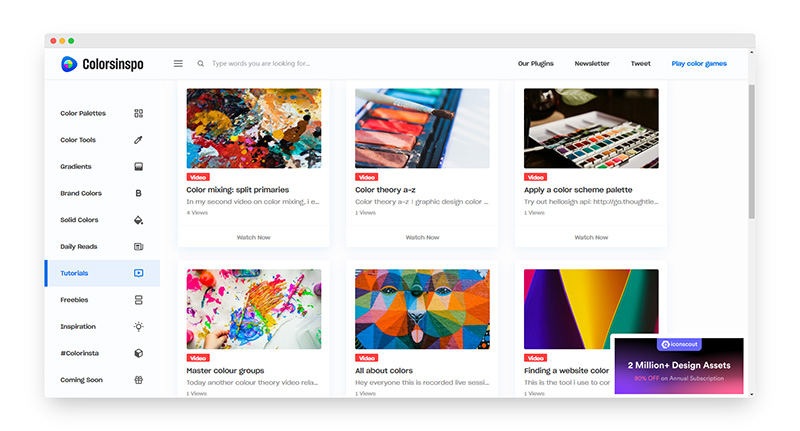Click the Brand Colors B icon
This screenshot has height=431, width=800.
[138, 193]
